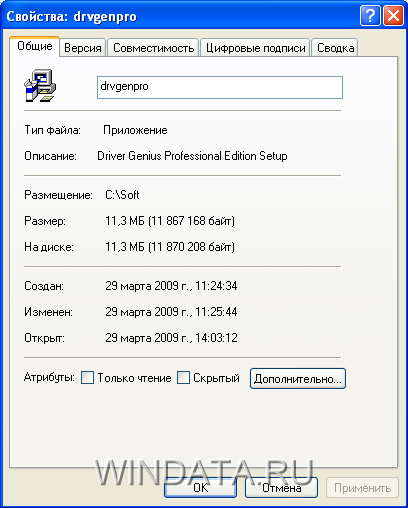Click the 11 867 168 байт size value
The height and width of the screenshot is (508, 408).
(x=191, y=221)
